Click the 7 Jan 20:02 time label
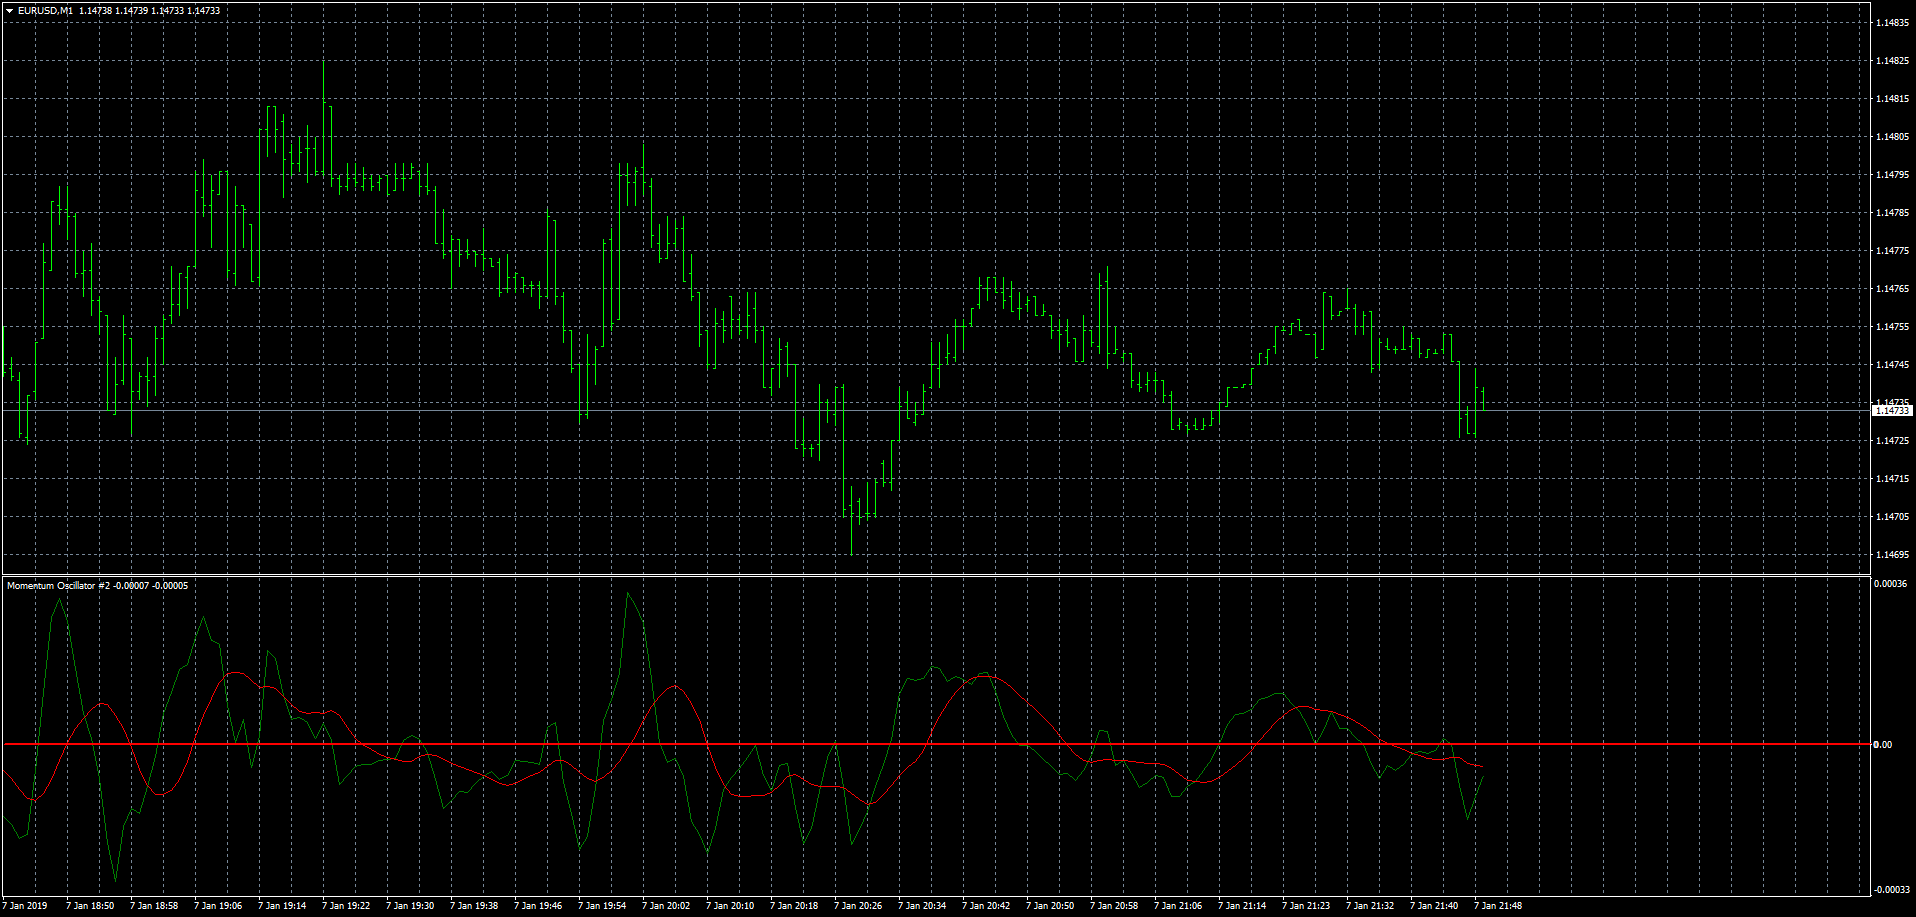 [666, 906]
